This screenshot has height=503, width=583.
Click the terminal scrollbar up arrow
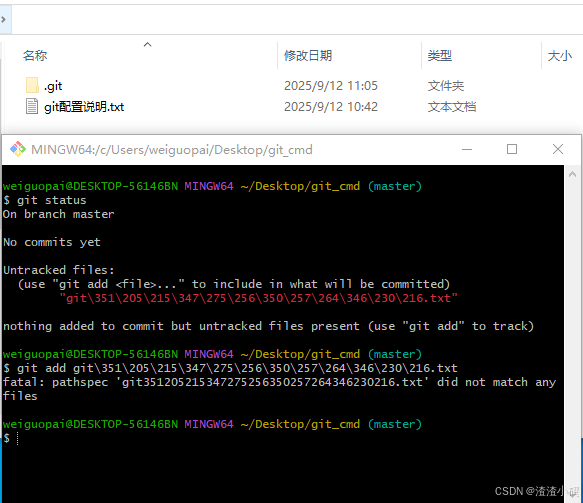coord(573,174)
